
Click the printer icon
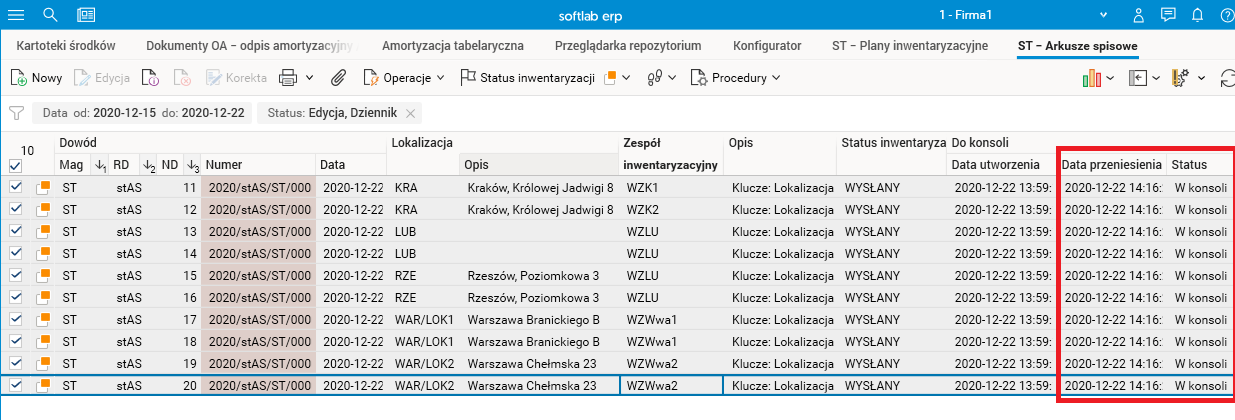click(x=288, y=77)
